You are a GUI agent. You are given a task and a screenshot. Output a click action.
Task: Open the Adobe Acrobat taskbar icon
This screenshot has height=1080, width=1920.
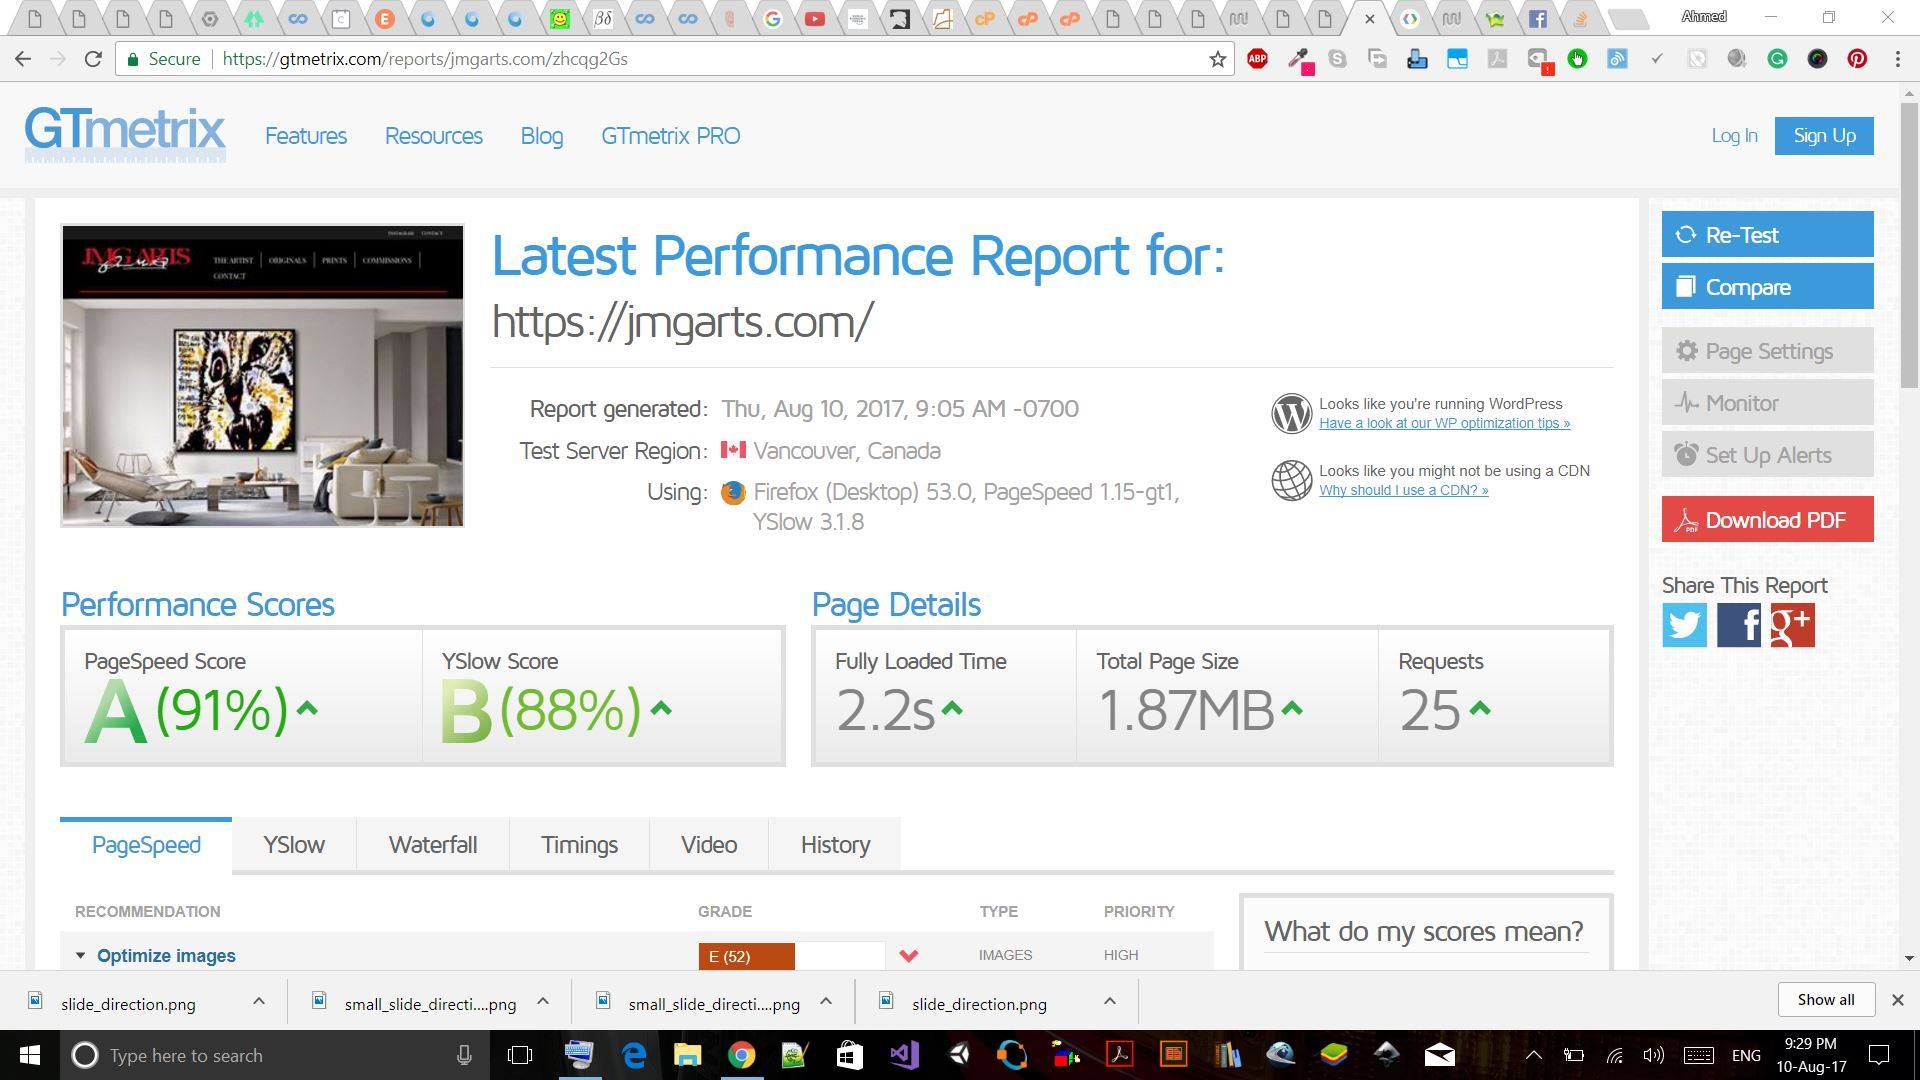[1119, 1055]
